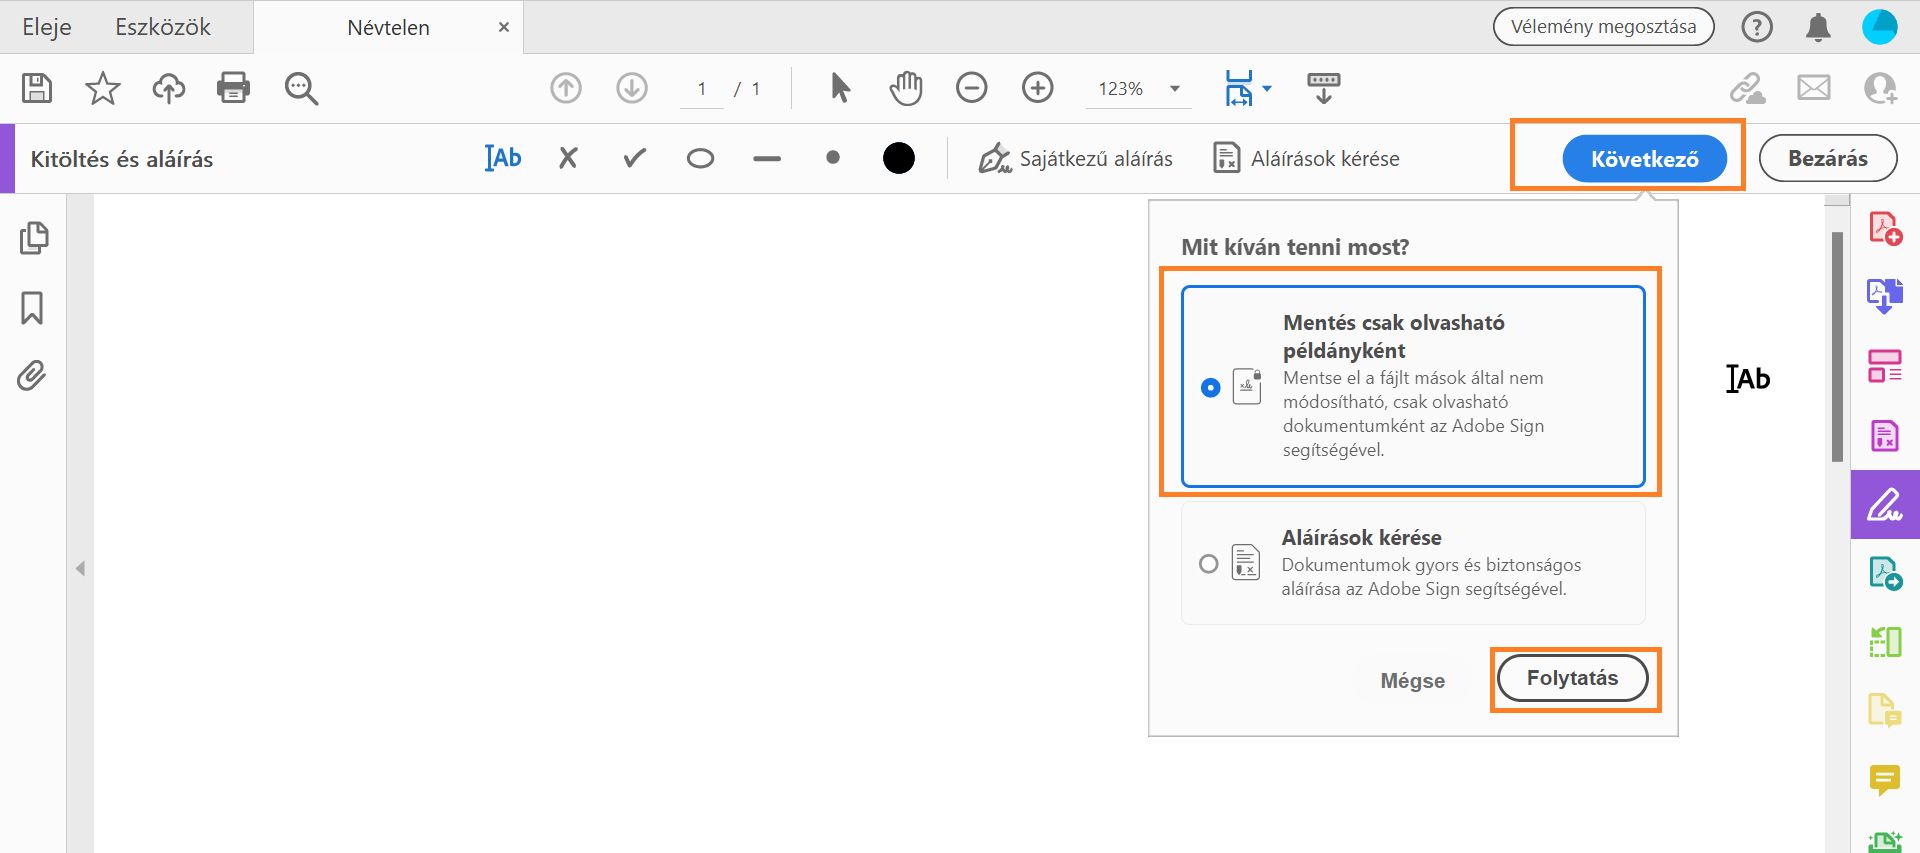Select the checkmark annotation tool
The height and width of the screenshot is (853, 1920).
pyautogui.click(x=634, y=158)
